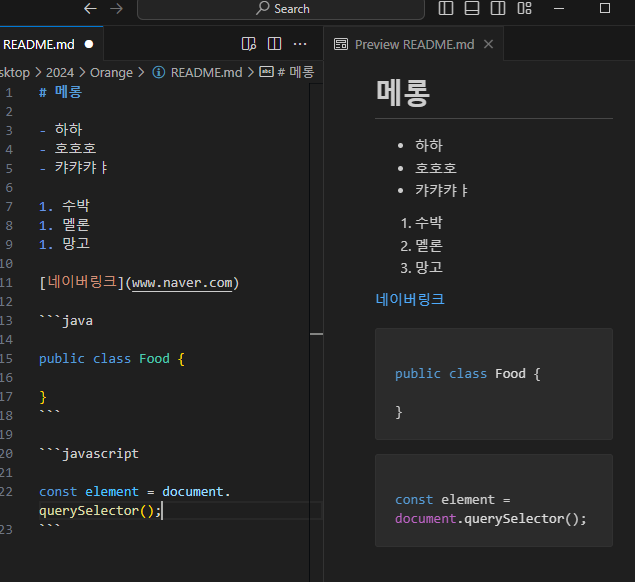Click the www.naver.com URL in the editor
This screenshot has width=635, height=582.
[183, 283]
